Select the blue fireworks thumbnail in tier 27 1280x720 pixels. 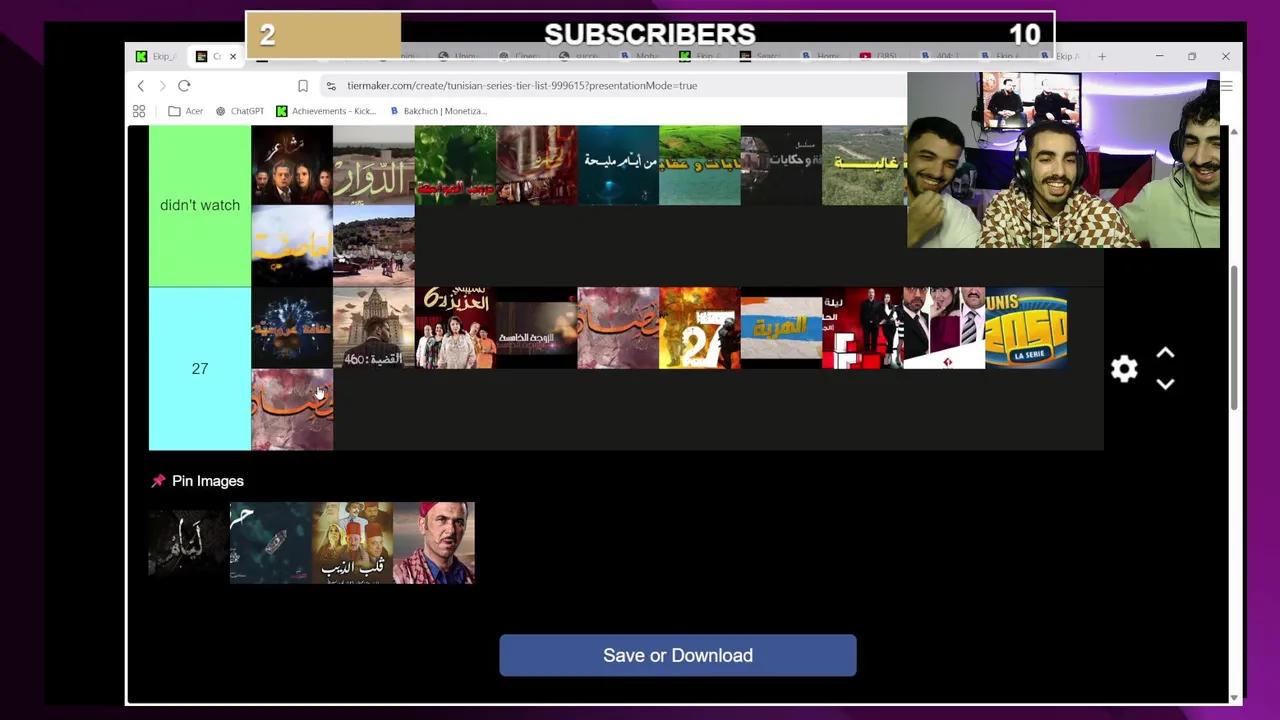pyautogui.click(x=292, y=328)
